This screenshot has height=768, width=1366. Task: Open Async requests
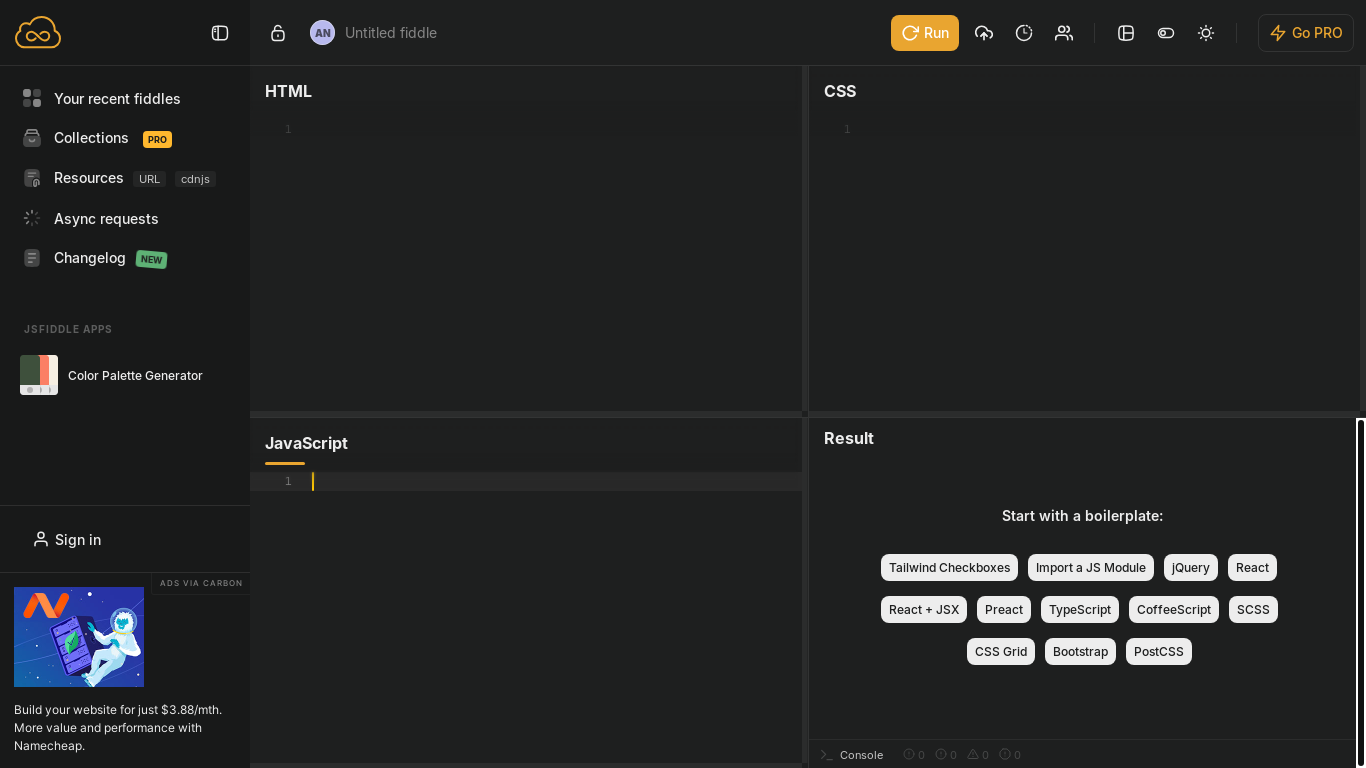coord(106,219)
